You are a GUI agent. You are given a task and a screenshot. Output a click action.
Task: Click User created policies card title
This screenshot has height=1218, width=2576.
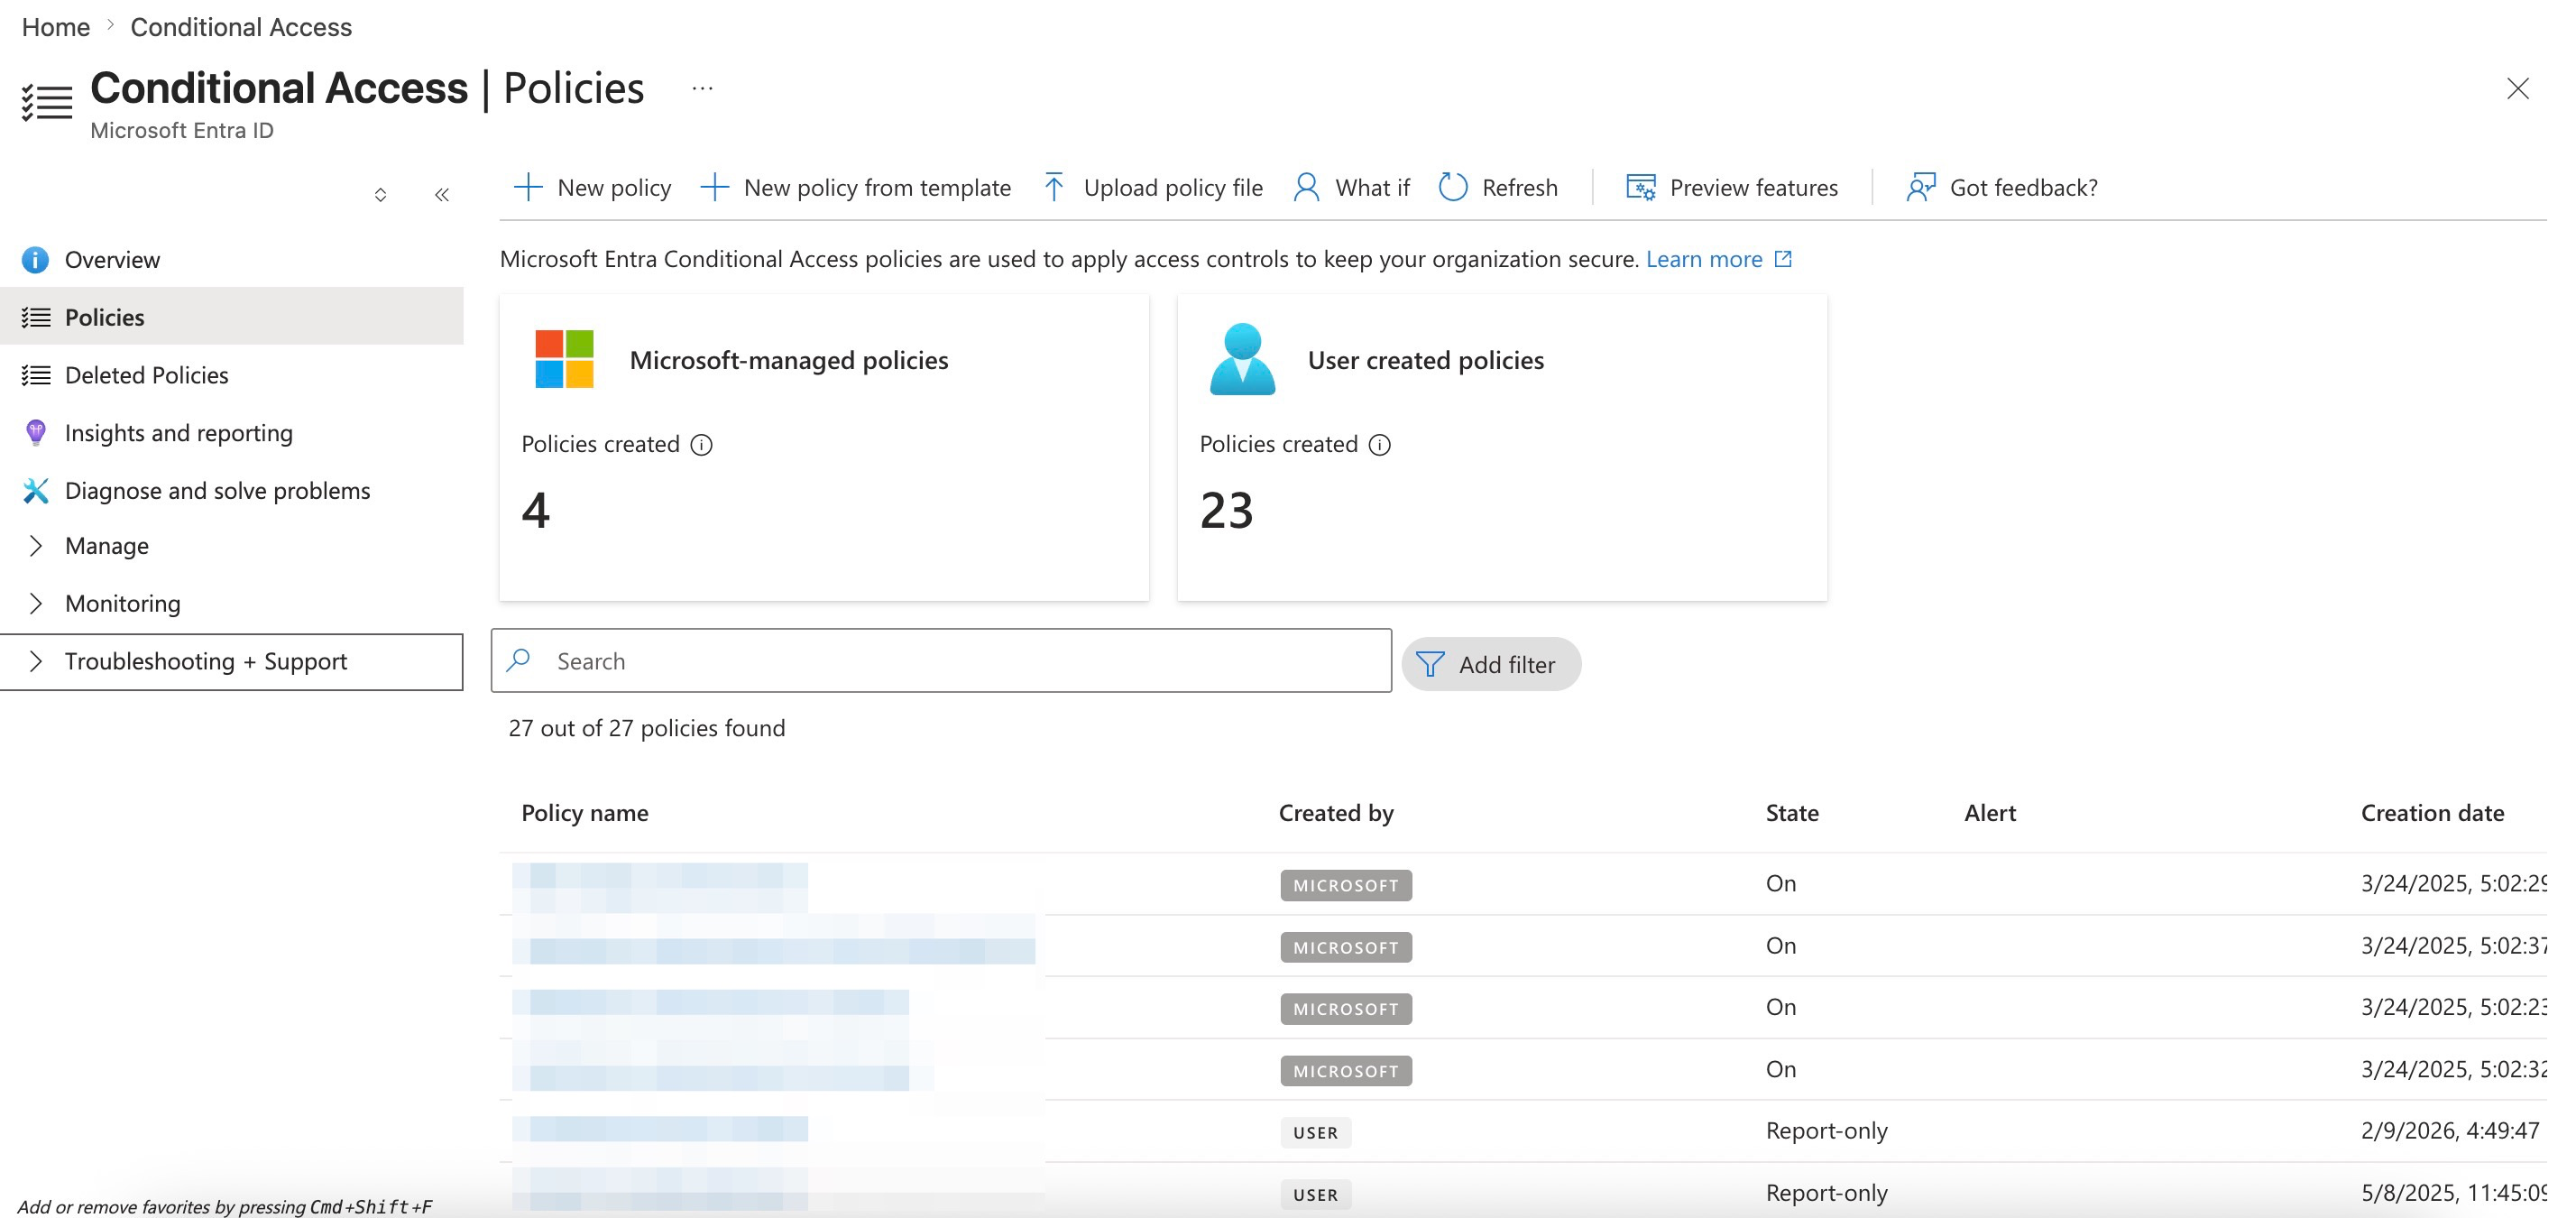point(1425,360)
